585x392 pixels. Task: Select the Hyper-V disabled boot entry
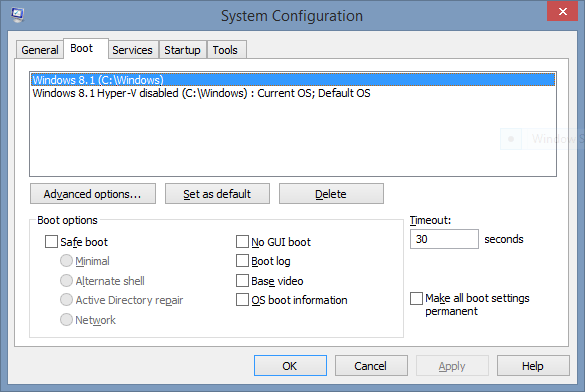click(x=293, y=93)
